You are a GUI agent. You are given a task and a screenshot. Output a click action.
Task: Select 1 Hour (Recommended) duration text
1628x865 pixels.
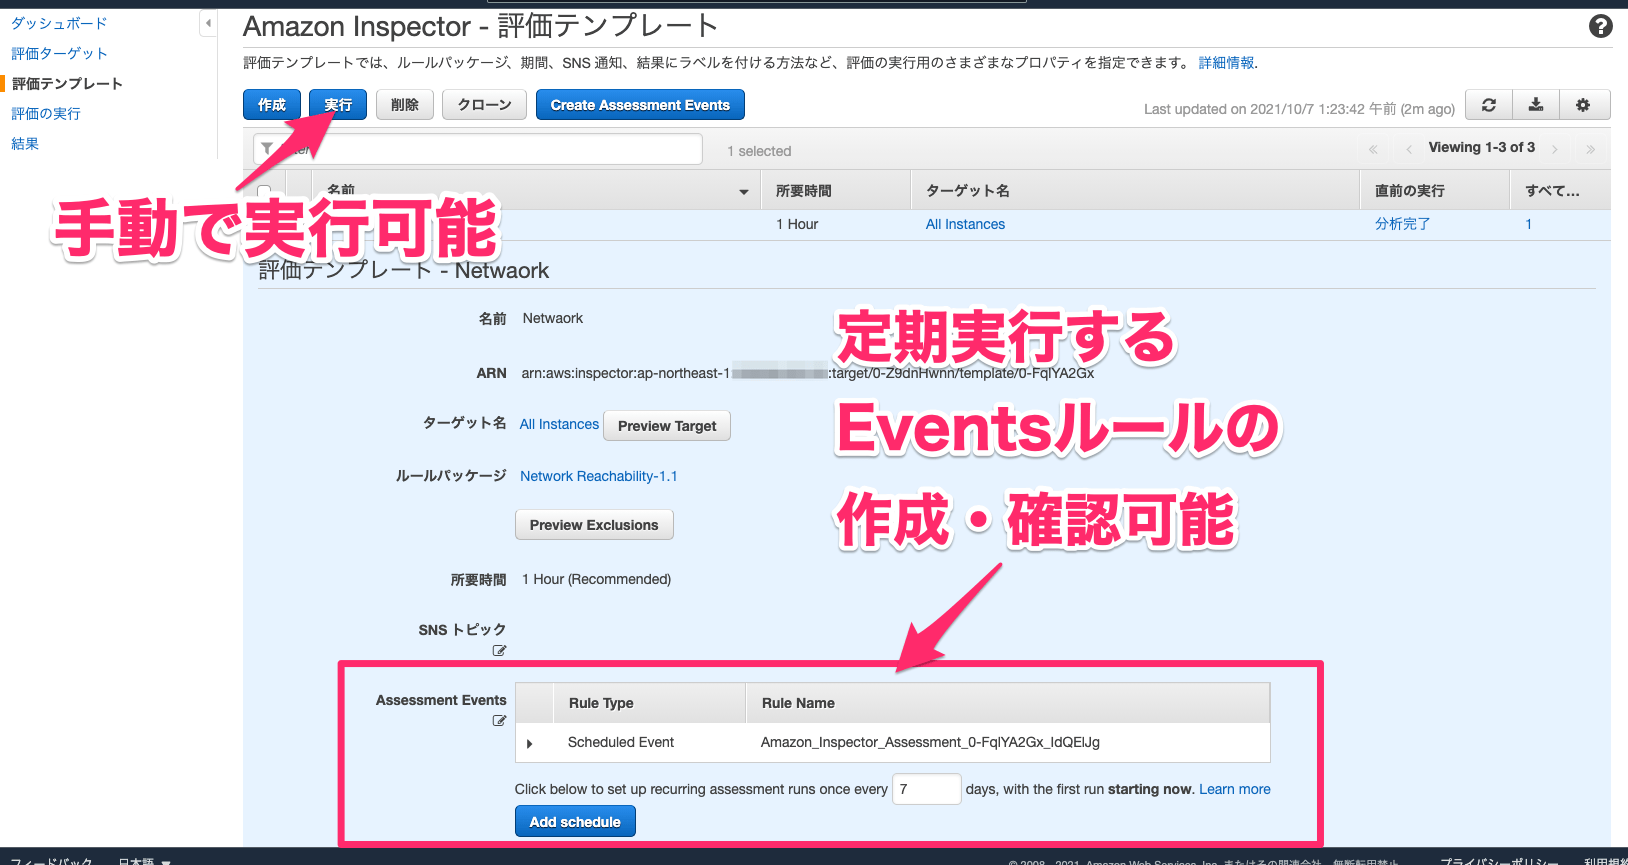coord(596,579)
